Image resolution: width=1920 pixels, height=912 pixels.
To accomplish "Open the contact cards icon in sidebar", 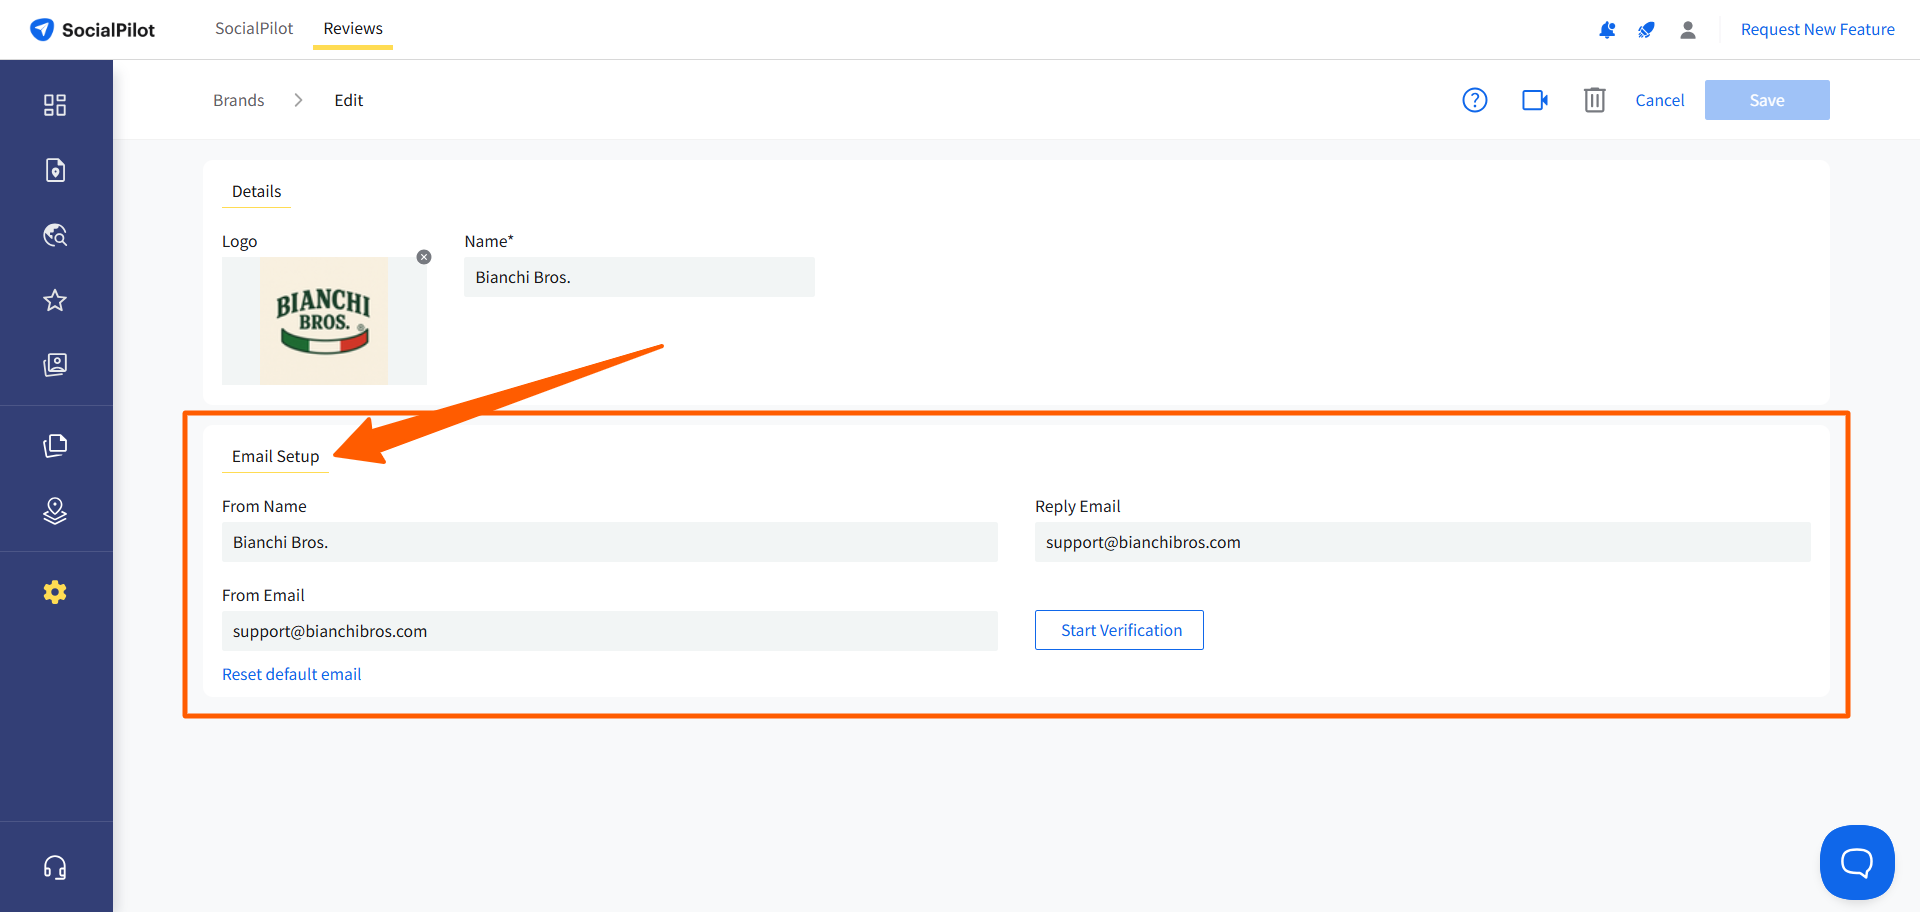I will [55, 365].
